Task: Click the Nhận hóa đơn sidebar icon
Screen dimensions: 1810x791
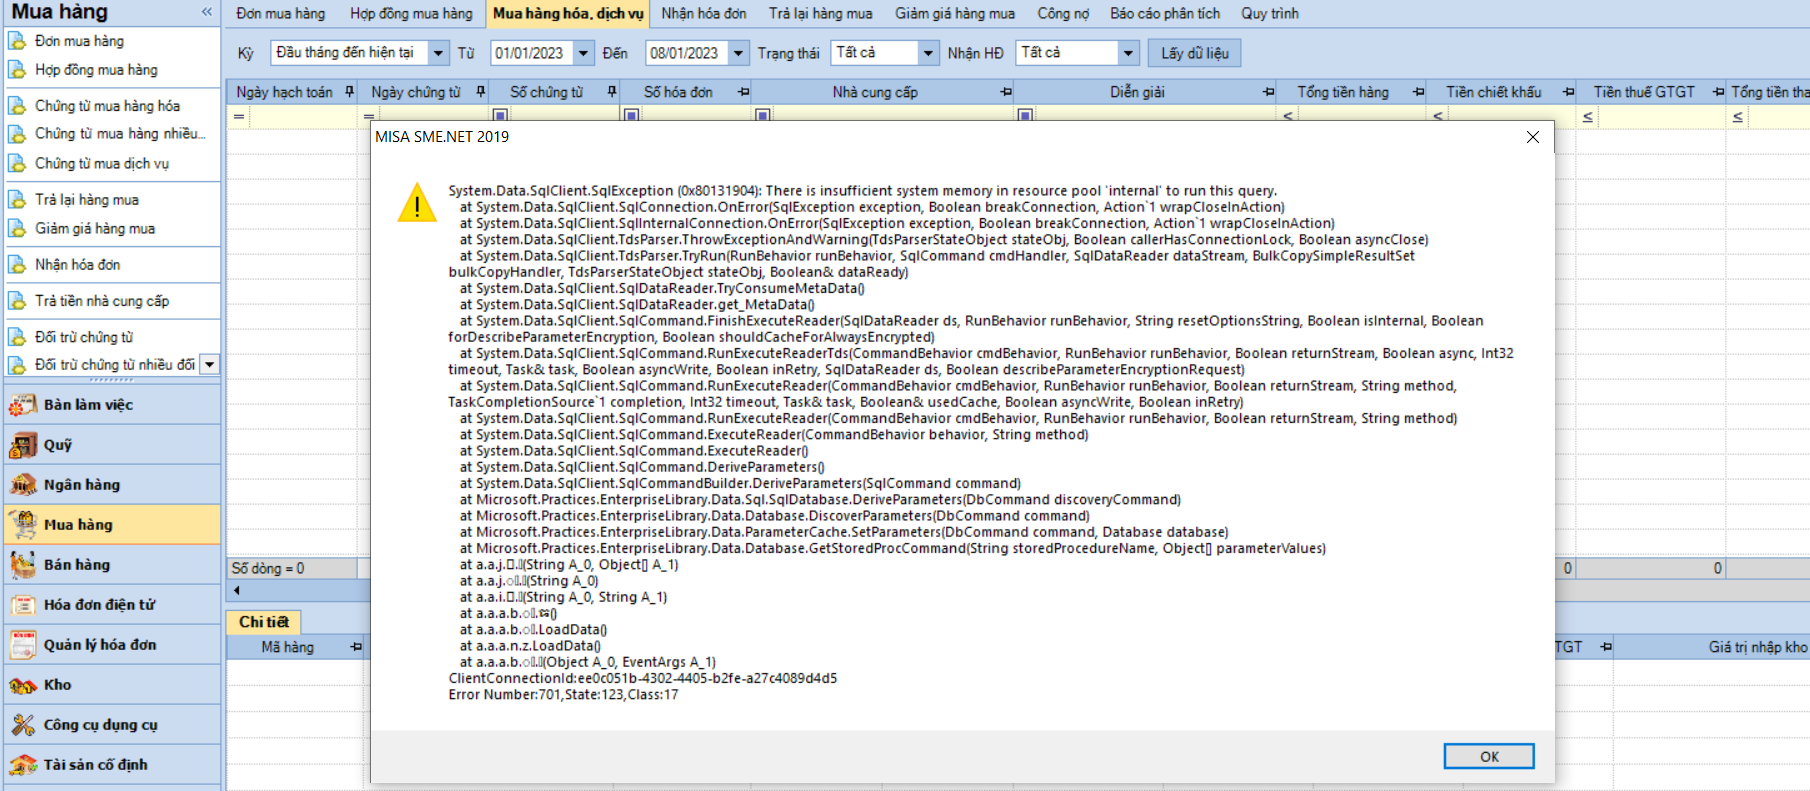Action: (x=17, y=264)
